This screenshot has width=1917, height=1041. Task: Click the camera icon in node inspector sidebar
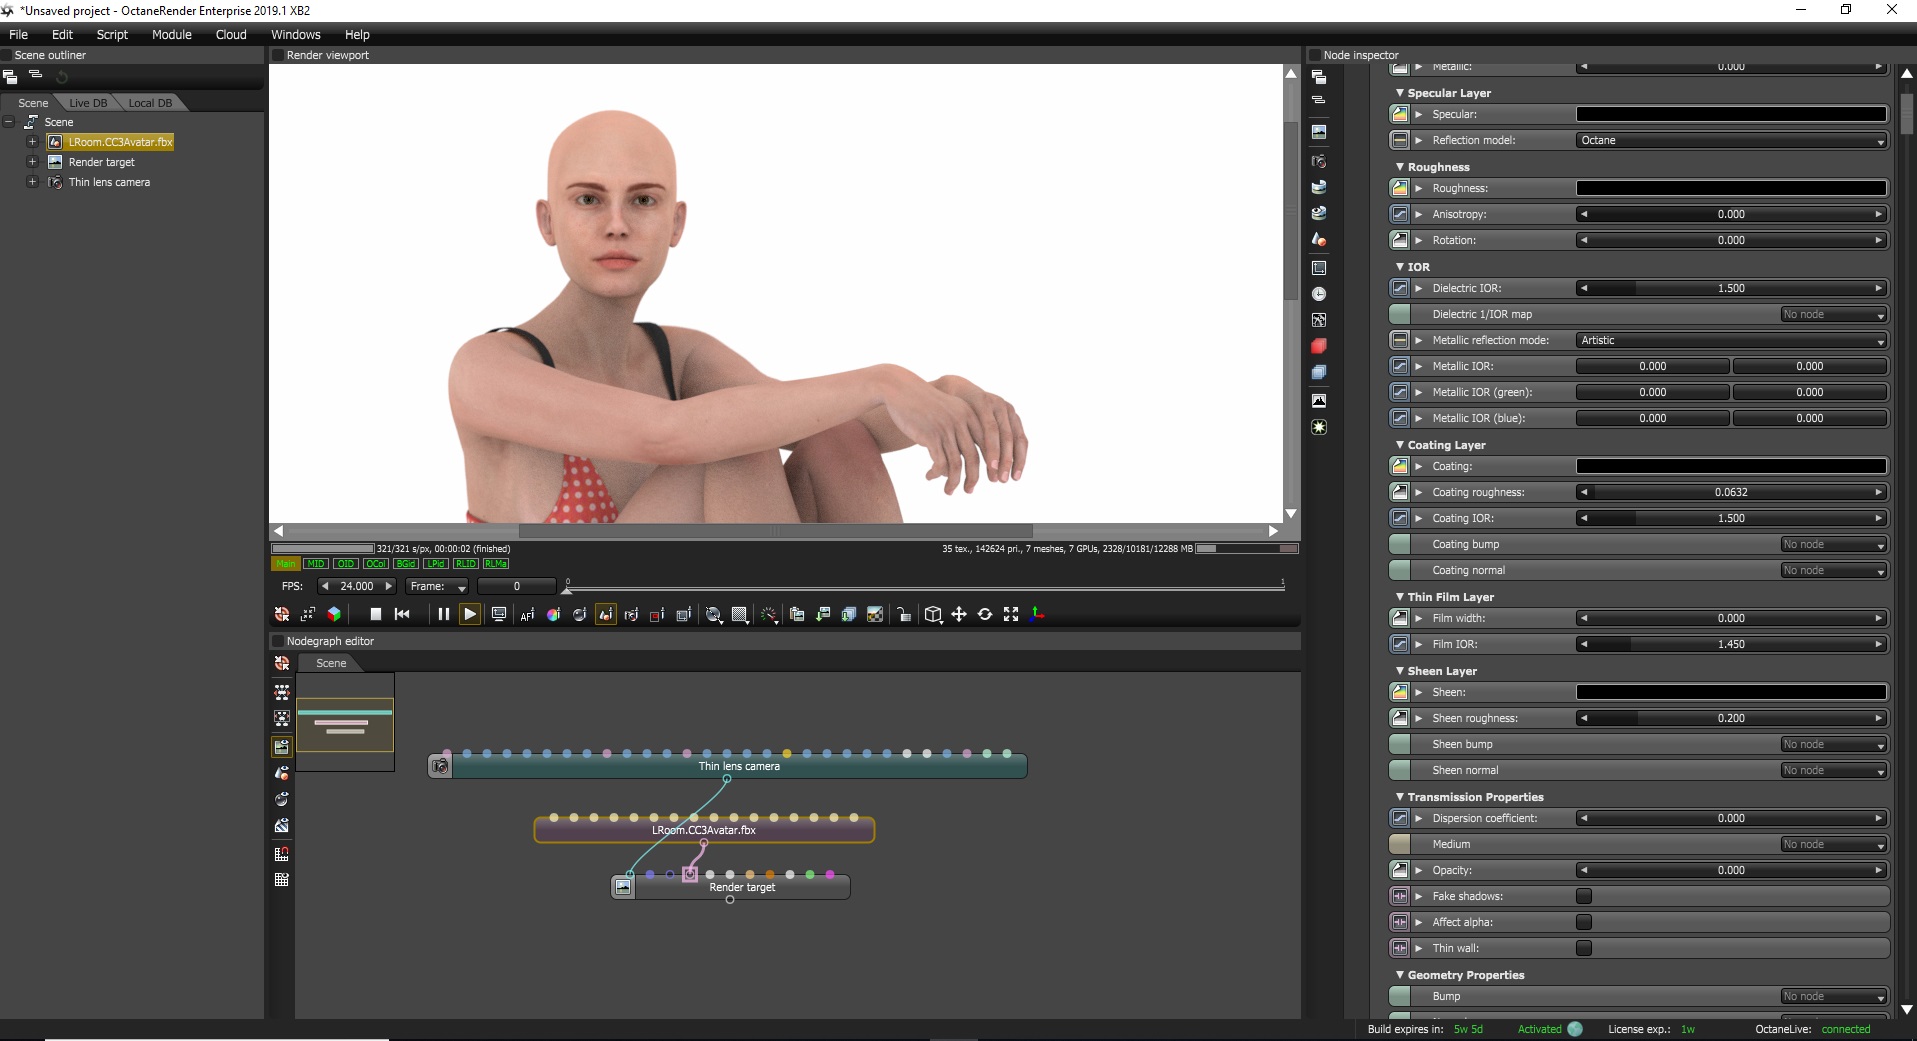point(1319,161)
